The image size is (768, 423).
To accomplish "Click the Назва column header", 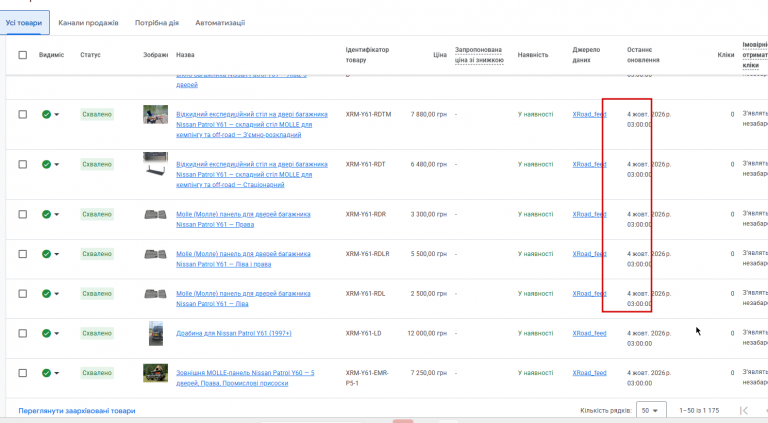I will pos(185,55).
